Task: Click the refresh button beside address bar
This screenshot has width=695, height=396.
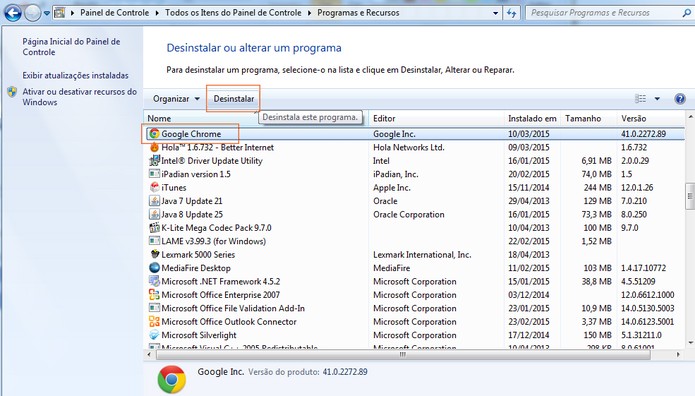Action: 511,13
